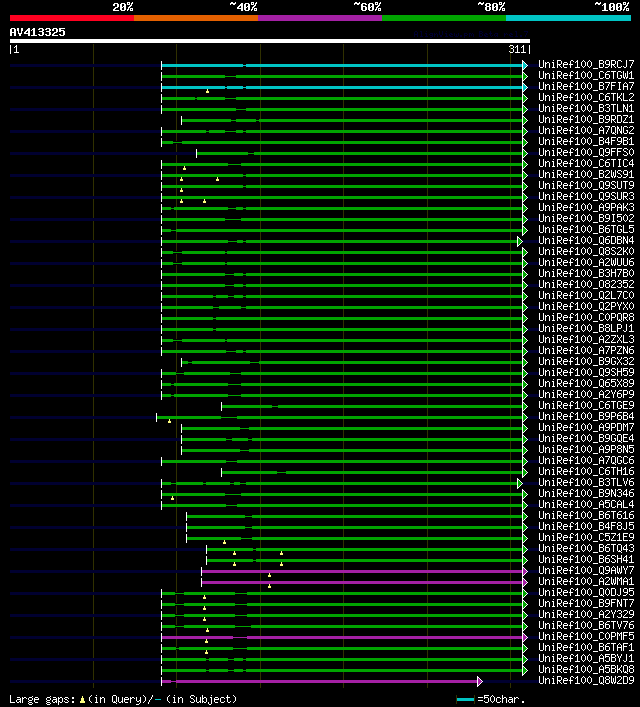Click the UniRef100_C0PMF5 label
The image size is (640, 707).
[x=586, y=636]
